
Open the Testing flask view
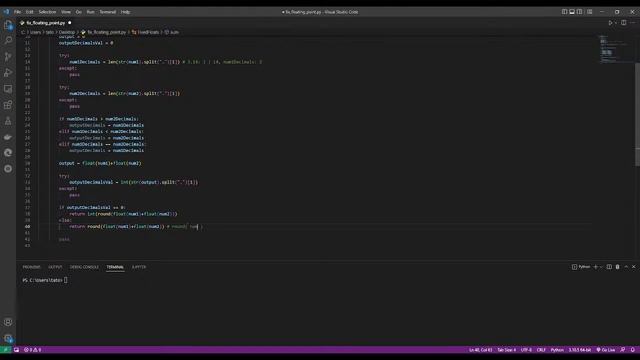pos(8,121)
